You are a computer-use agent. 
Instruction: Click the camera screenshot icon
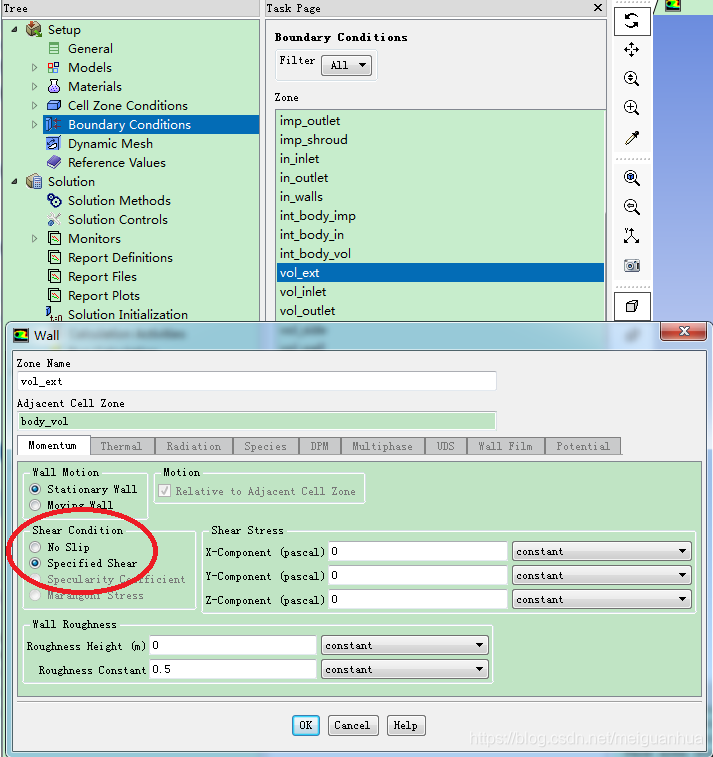pyautogui.click(x=632, y=265)
